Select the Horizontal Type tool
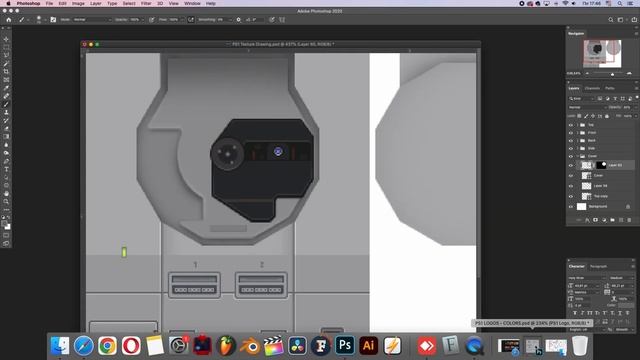The width and height of the screenshot is (640, 360). (6, 169)
